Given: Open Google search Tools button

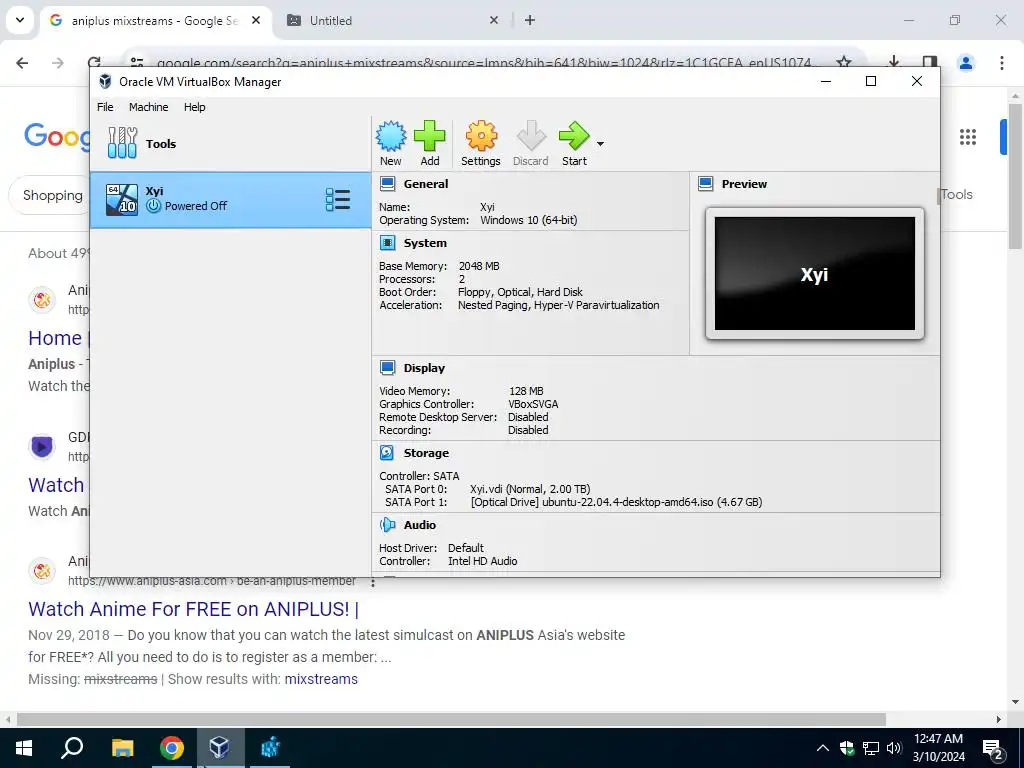Looking at the screenshot, I should [x=957, y=194].
